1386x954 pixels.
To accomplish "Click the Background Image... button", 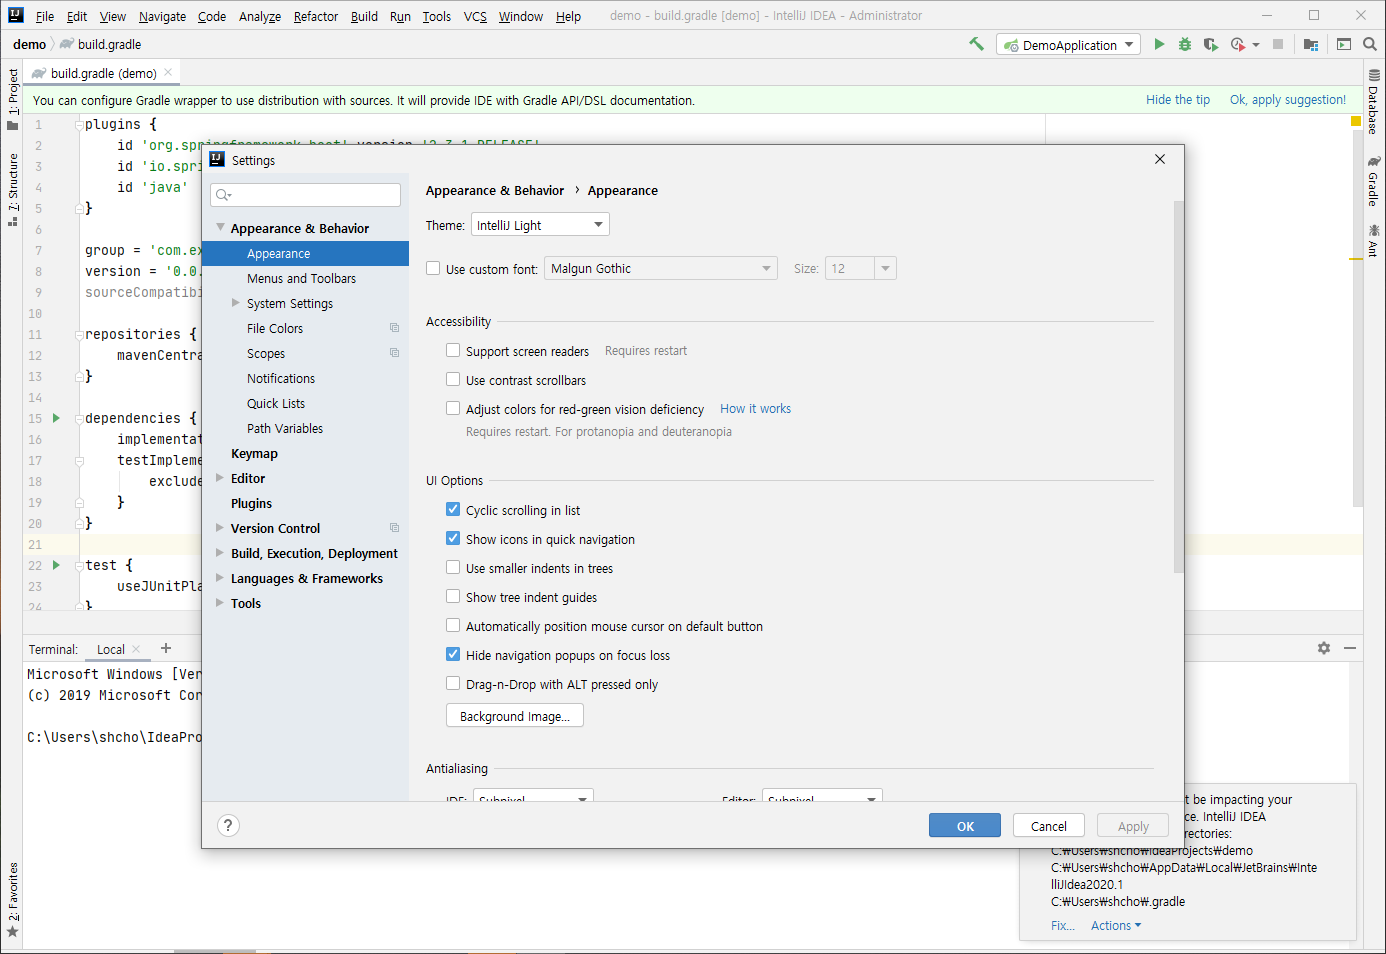I will (515, 716).
